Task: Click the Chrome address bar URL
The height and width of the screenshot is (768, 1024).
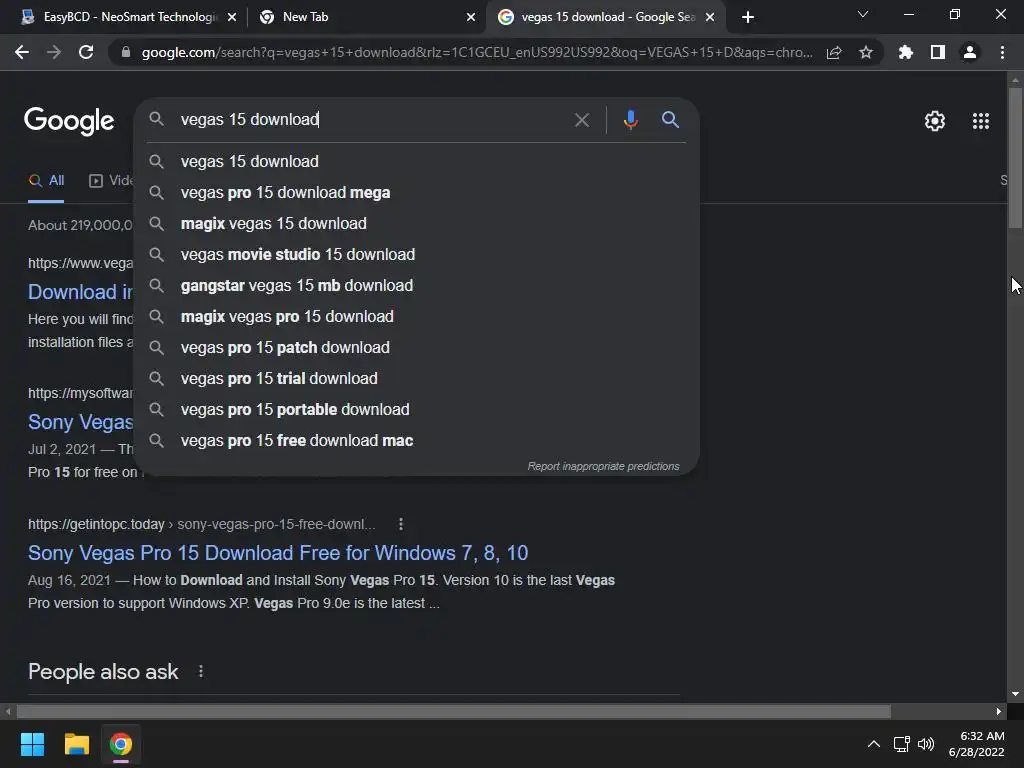Action: tap(477, 52)
